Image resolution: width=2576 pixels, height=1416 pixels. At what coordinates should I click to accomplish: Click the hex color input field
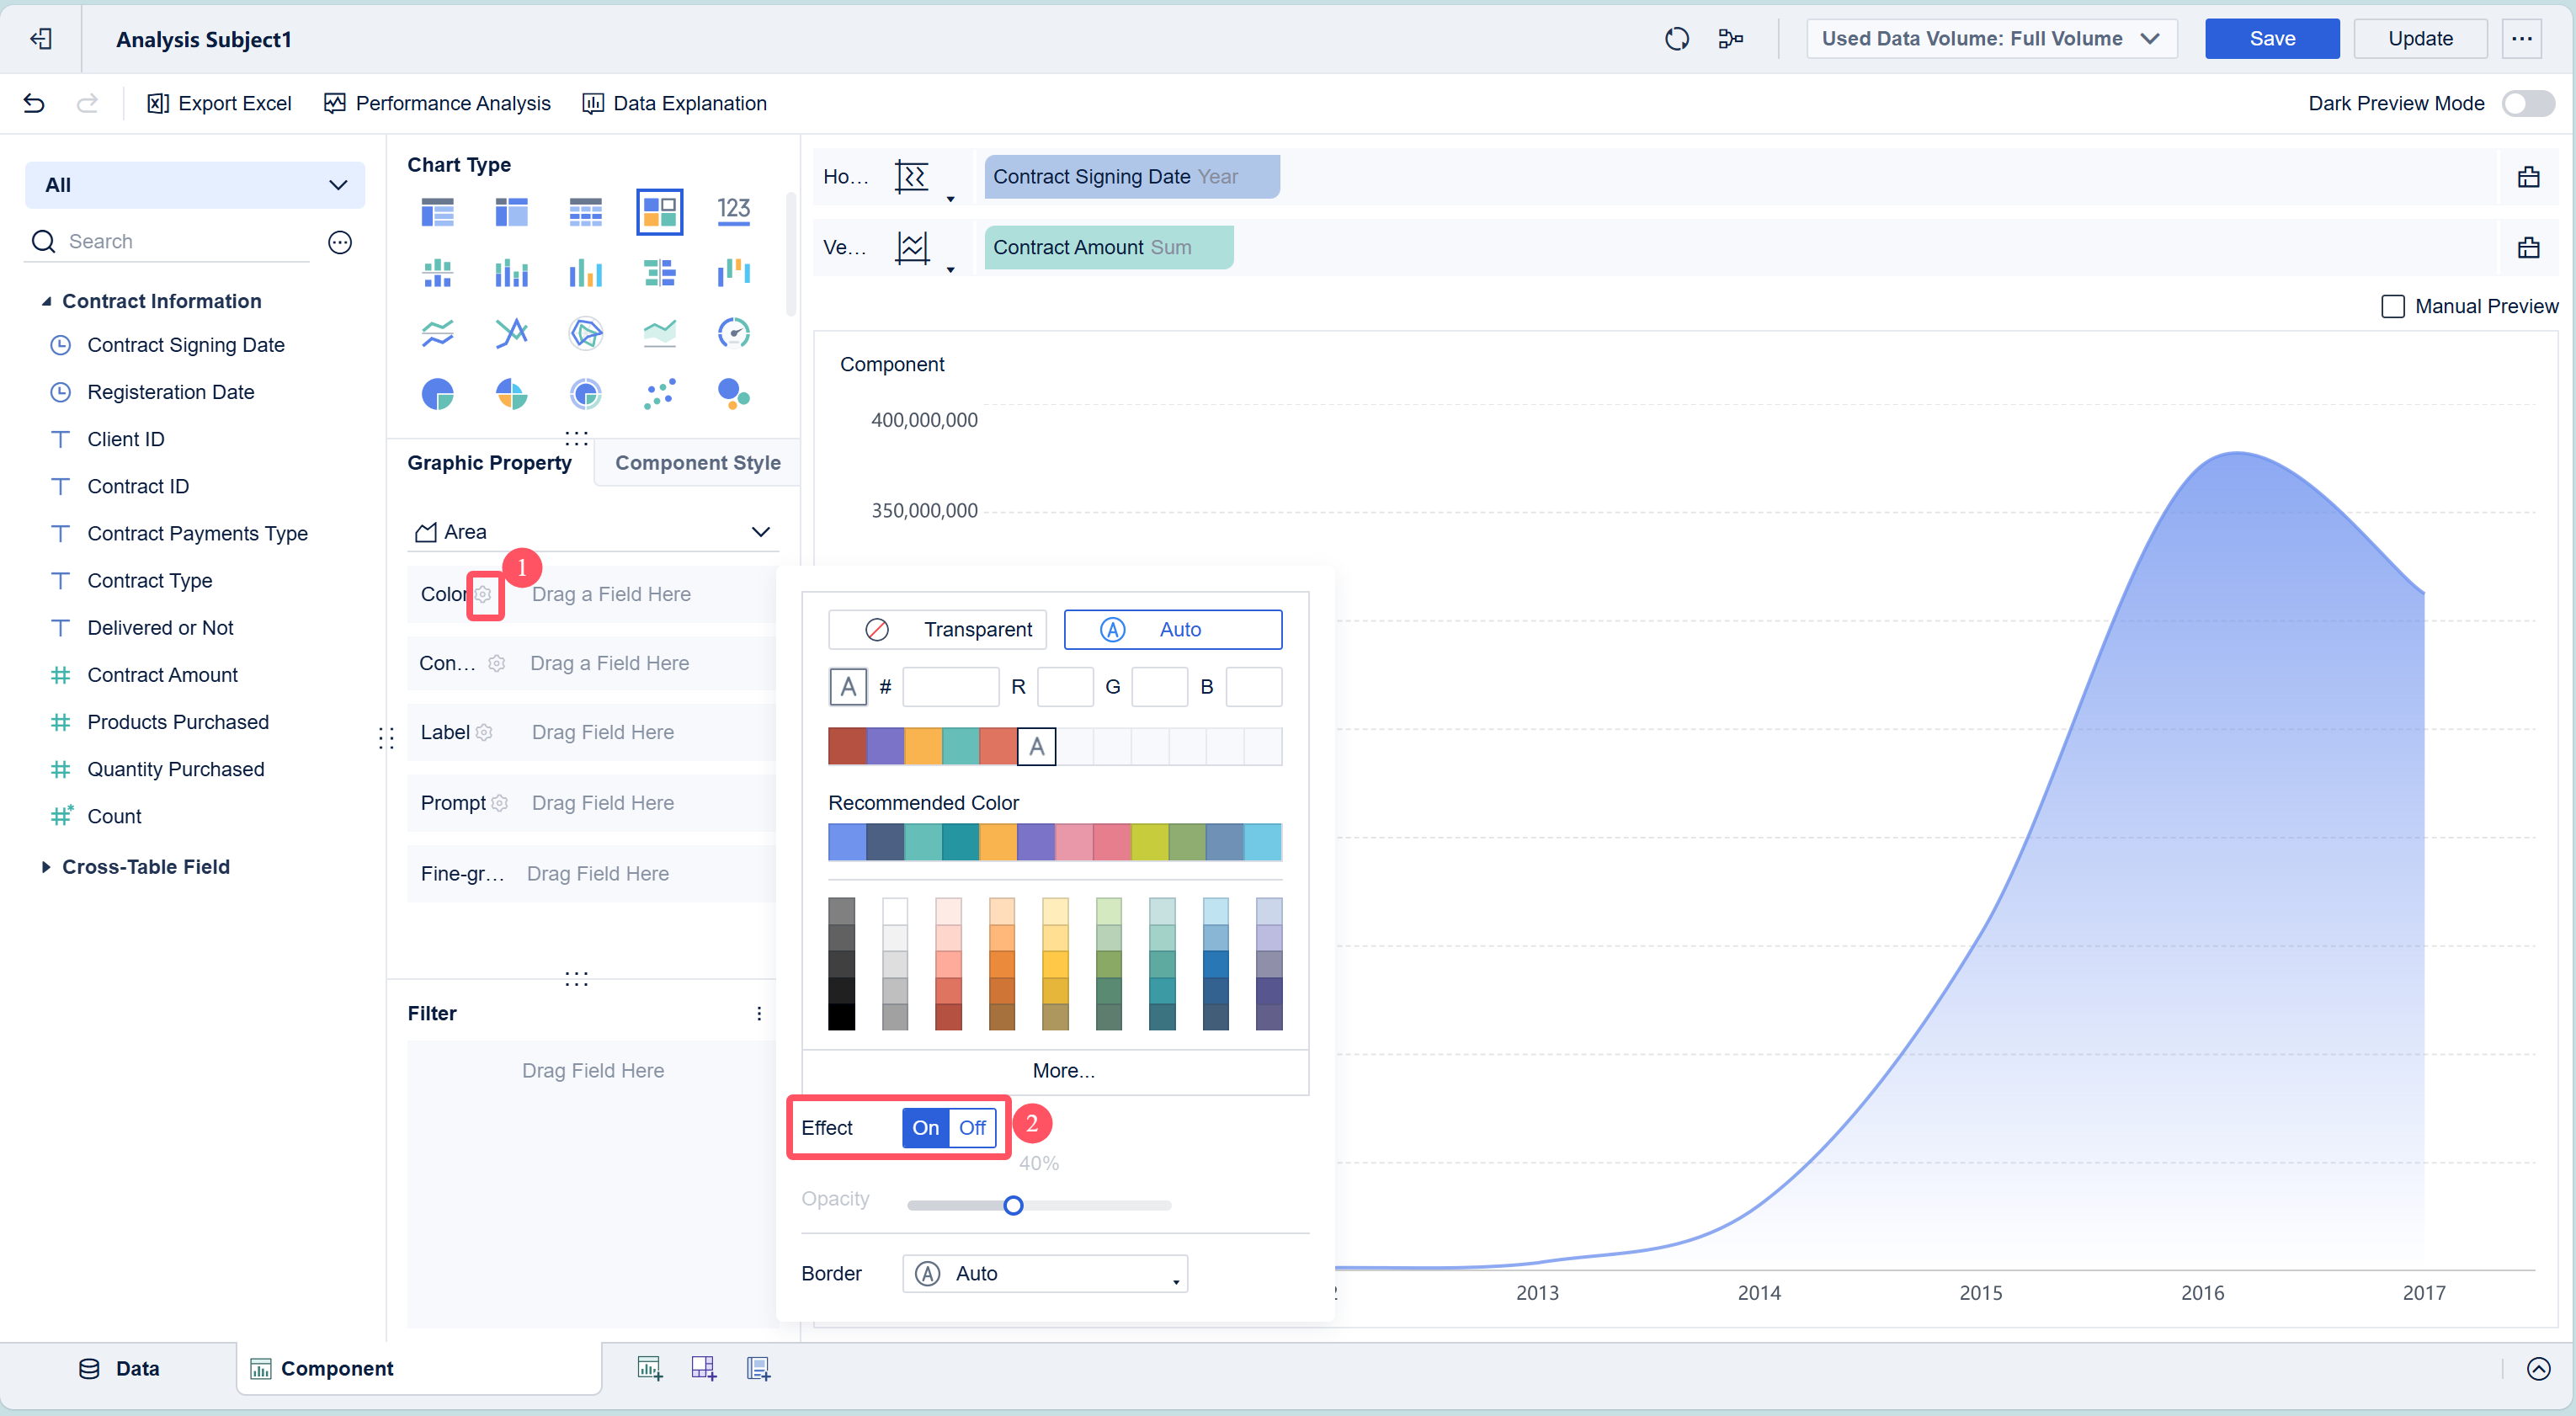(950, 687)
